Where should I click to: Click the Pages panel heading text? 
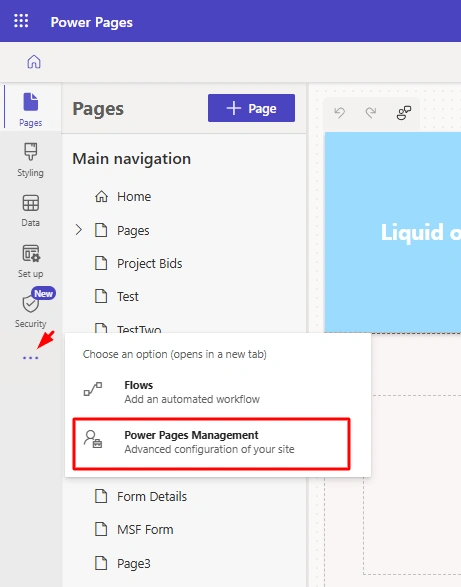(x=98, y=109)
